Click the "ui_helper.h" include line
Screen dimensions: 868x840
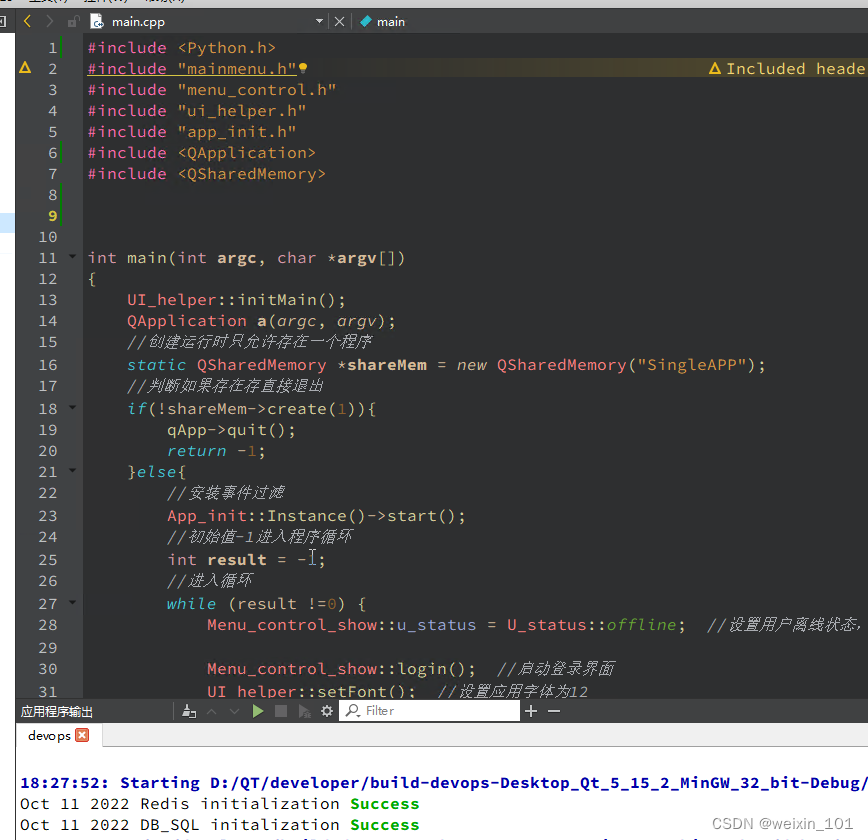click(x=197, y=111)
